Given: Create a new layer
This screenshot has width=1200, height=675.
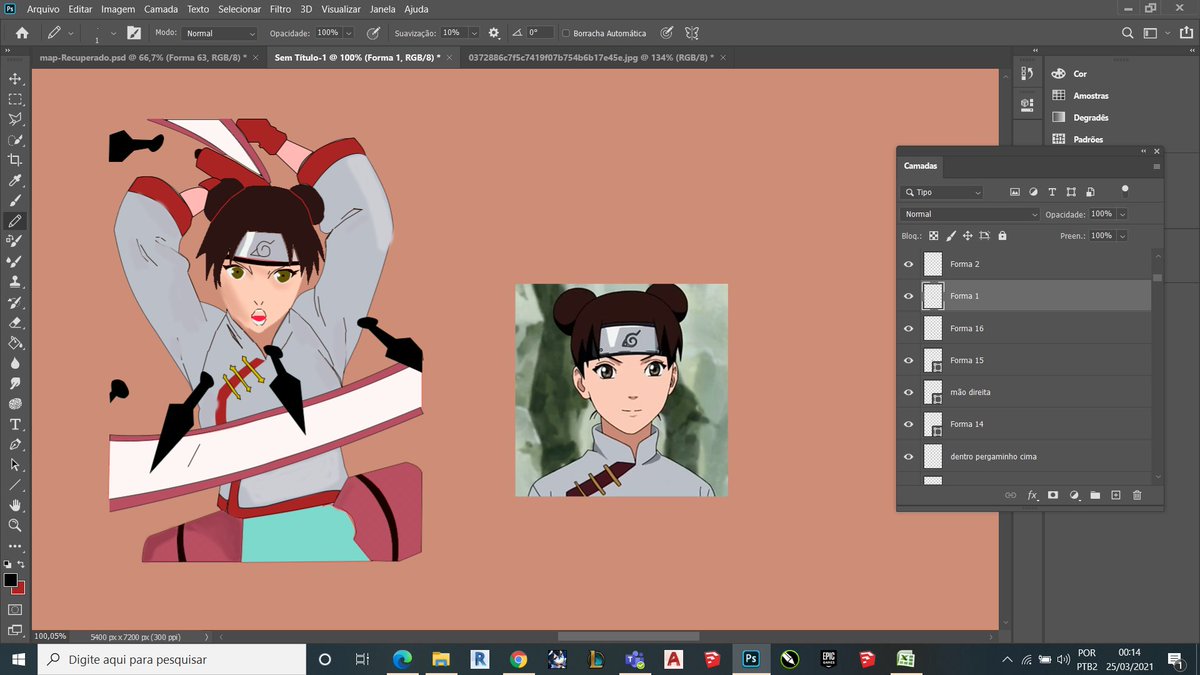Looking at the screenshot, I should 1116,495.
